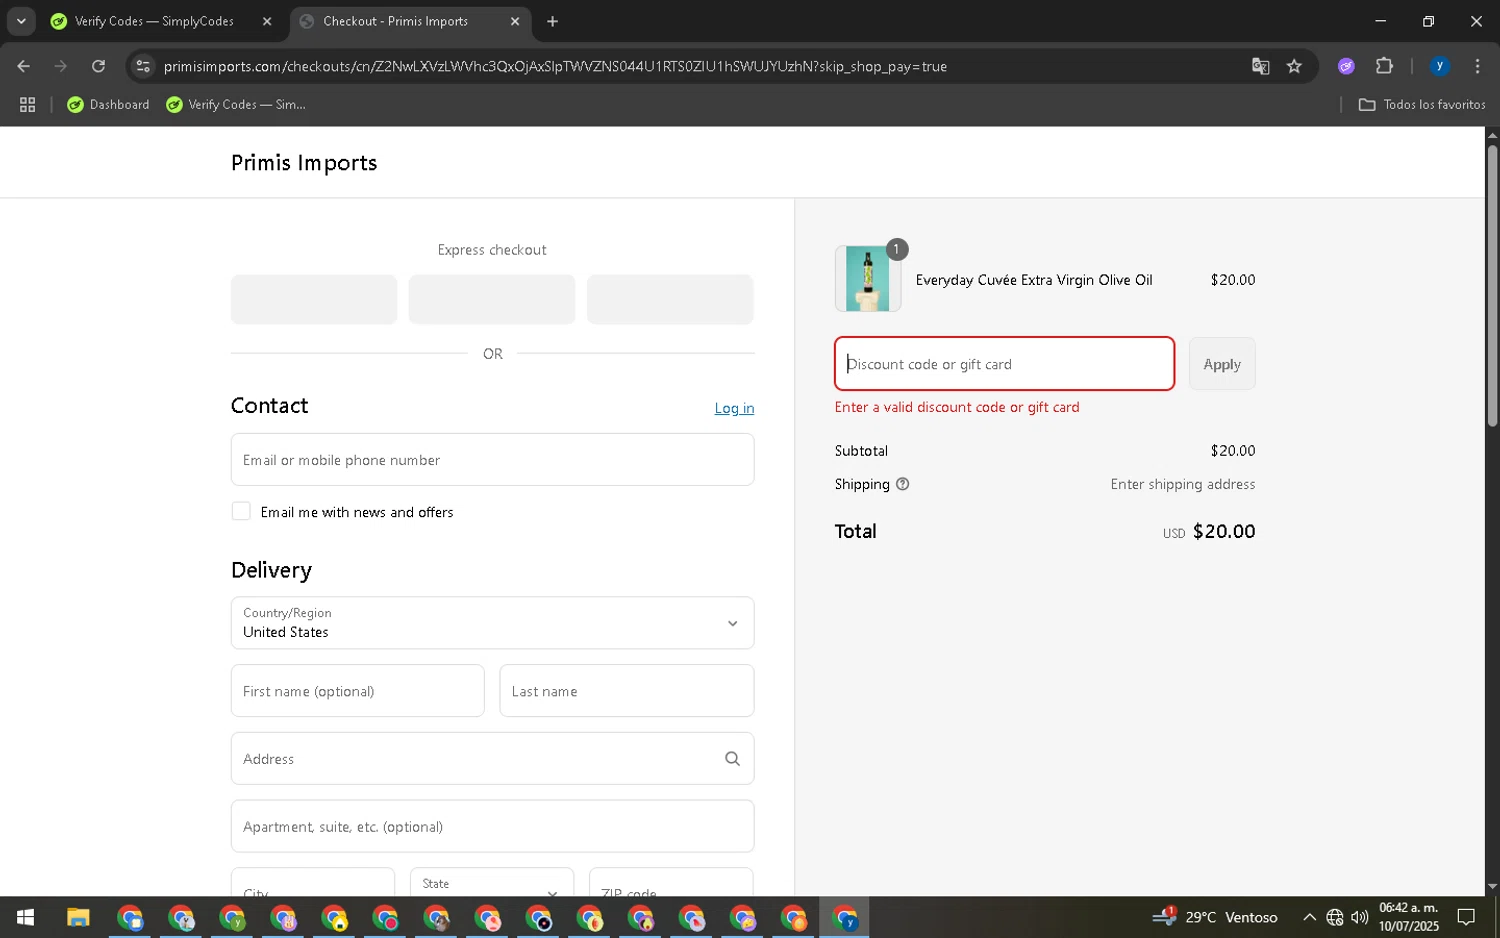Screen dimensions: 1500x938
Task: Click the Log in link
Action: [x=734, y=408]
